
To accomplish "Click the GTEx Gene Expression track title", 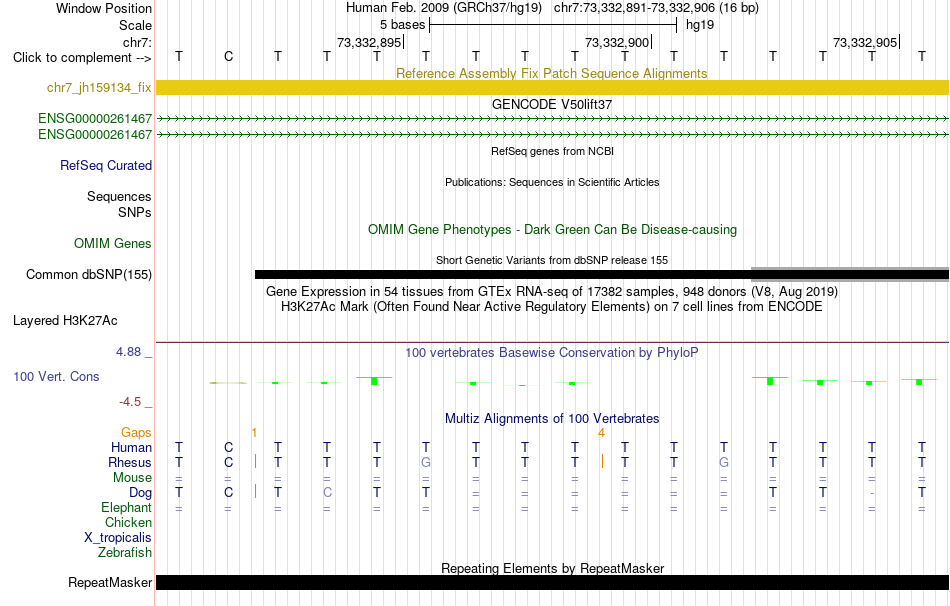I will [x=551, y=291].
